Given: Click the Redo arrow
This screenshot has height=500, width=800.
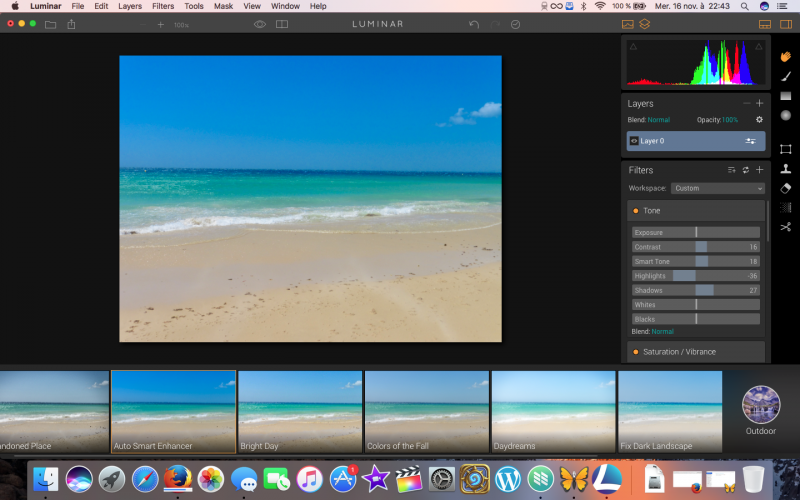Looking at the screenshot, I should point(495,24).
